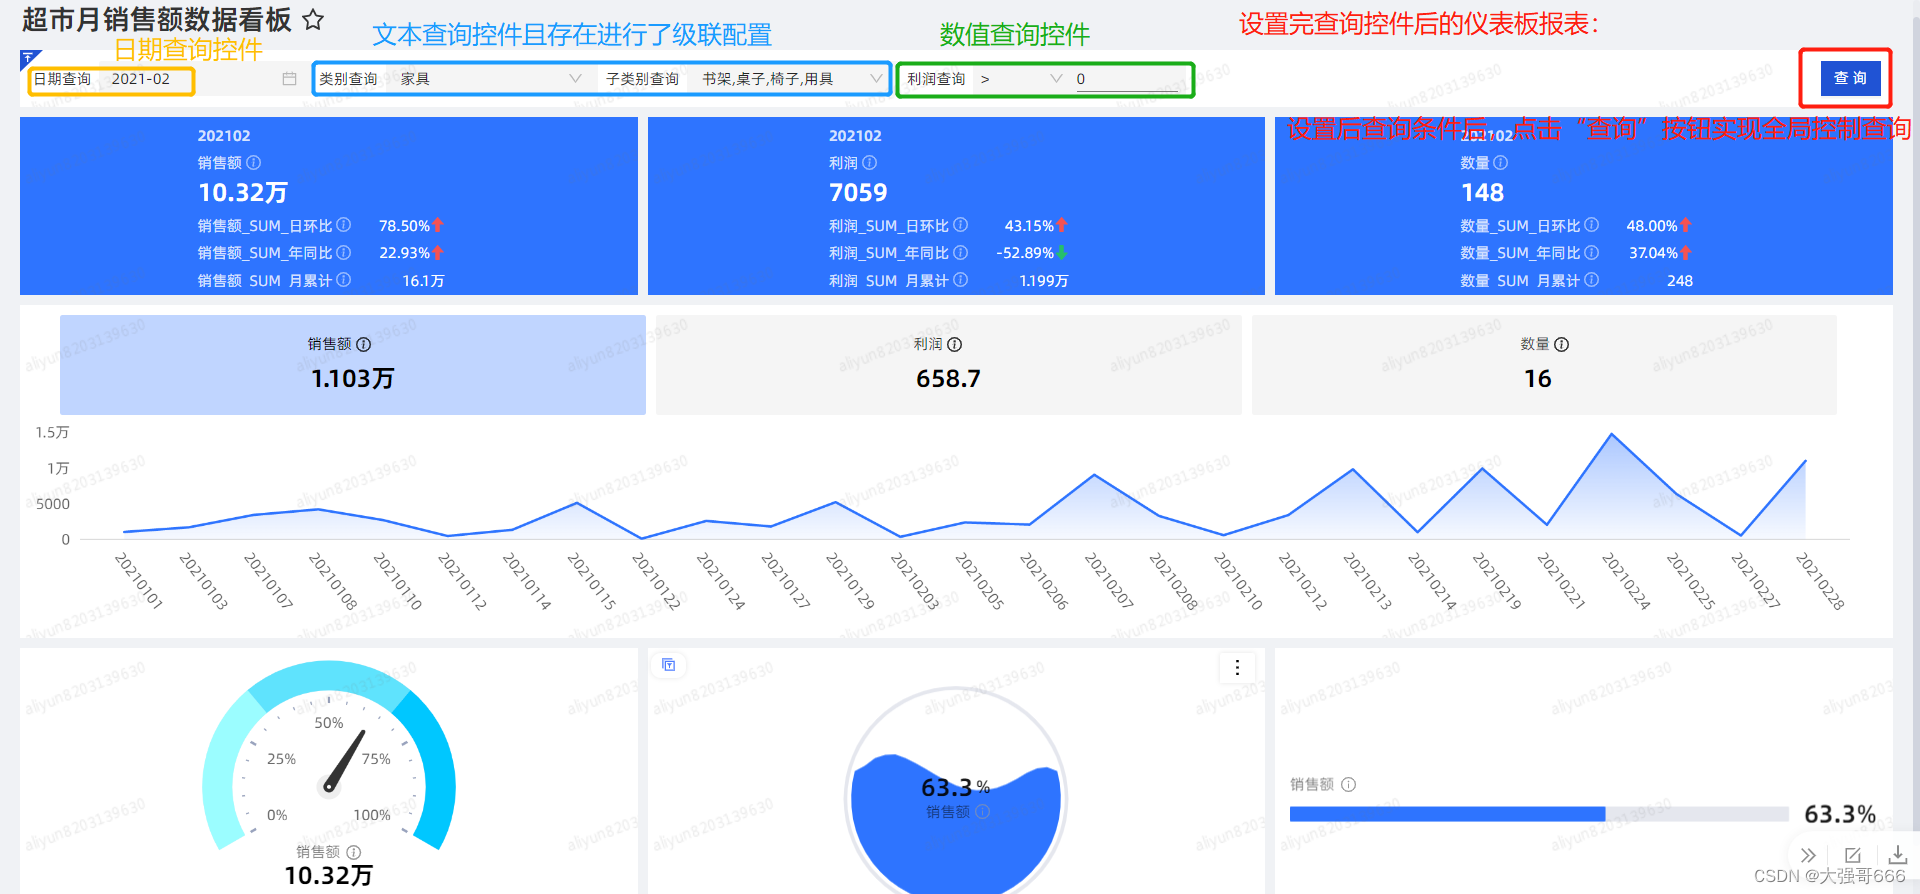This screenshot has width=1920, height=894.
Task: Click the 10.32万 value under the gauge
Action: click(x=328, y=876)
